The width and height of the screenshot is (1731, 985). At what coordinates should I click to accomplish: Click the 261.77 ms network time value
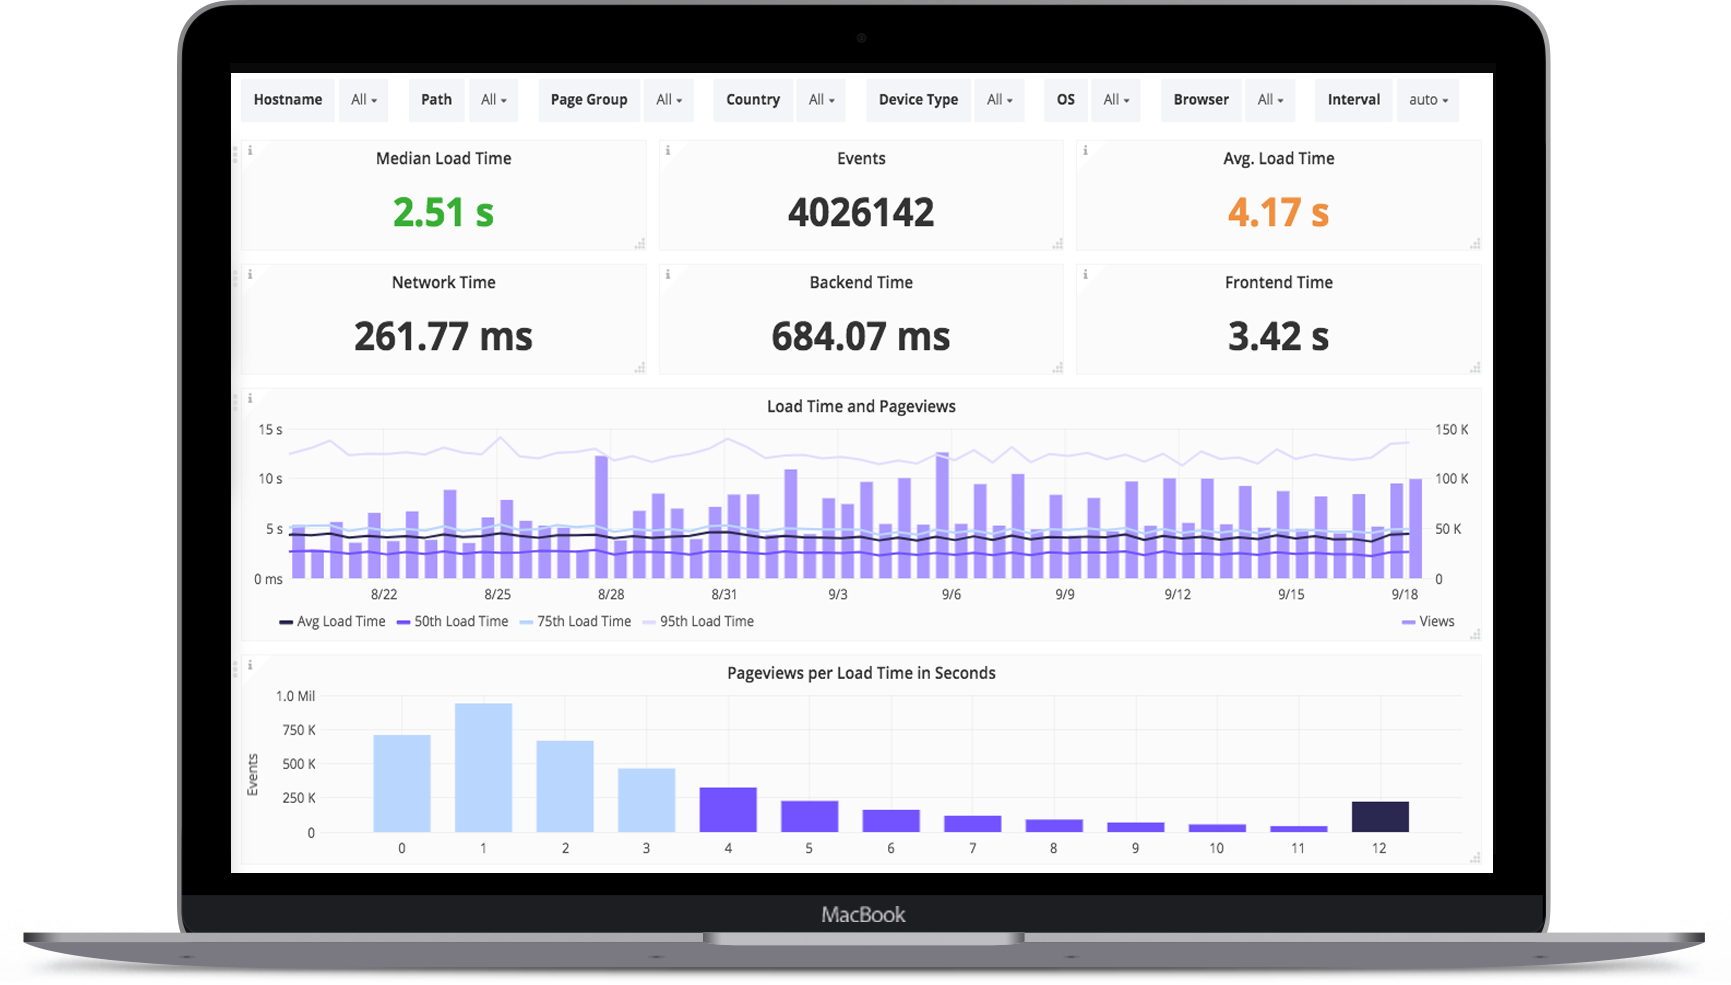point(443,336)
